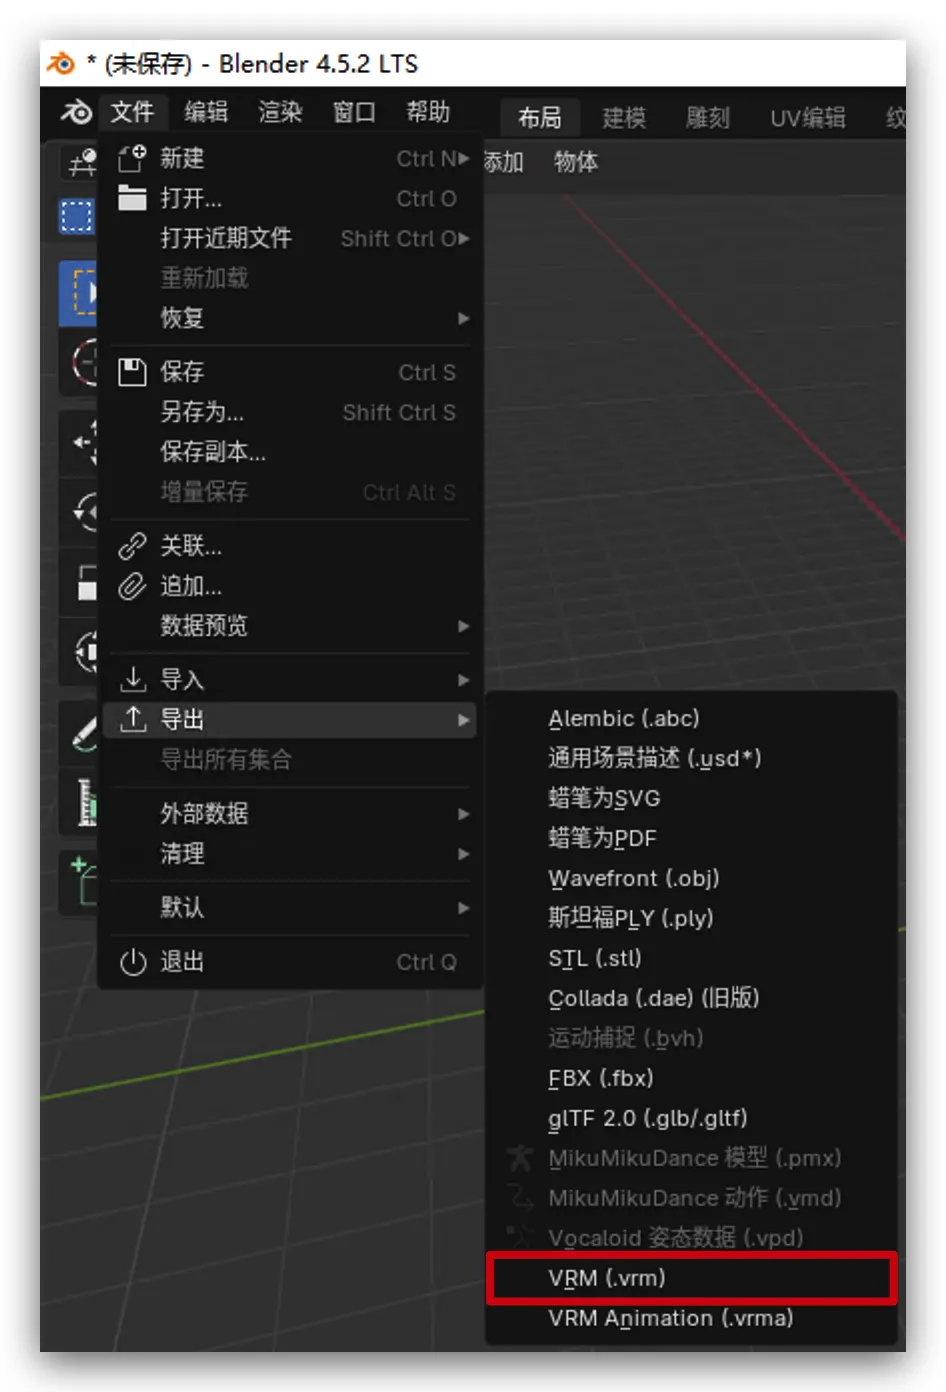The width and height of the screenshot is (946, 1392).
Task: Click the upload-arrow icon beside 导出
Action: [132, 719]
